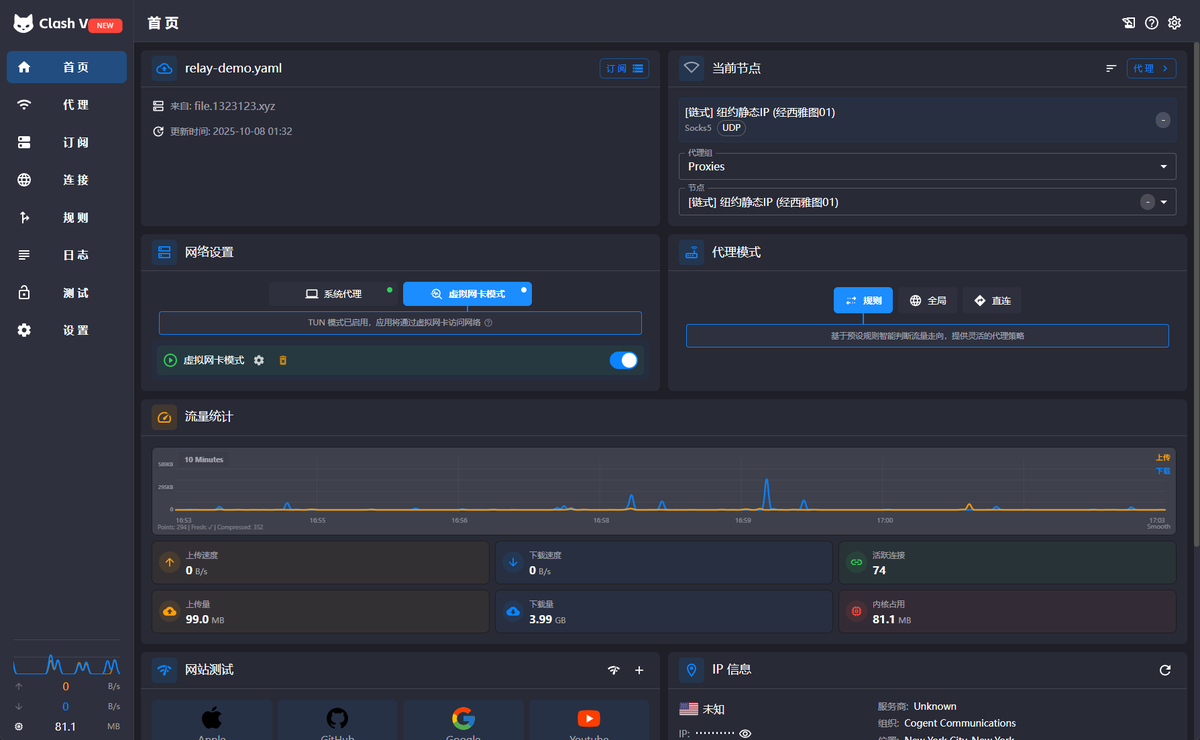Click the plus icon to add test site
The width and height of the screenshot is (1200, 740).
pyautogui.click(x=639, y=670)
